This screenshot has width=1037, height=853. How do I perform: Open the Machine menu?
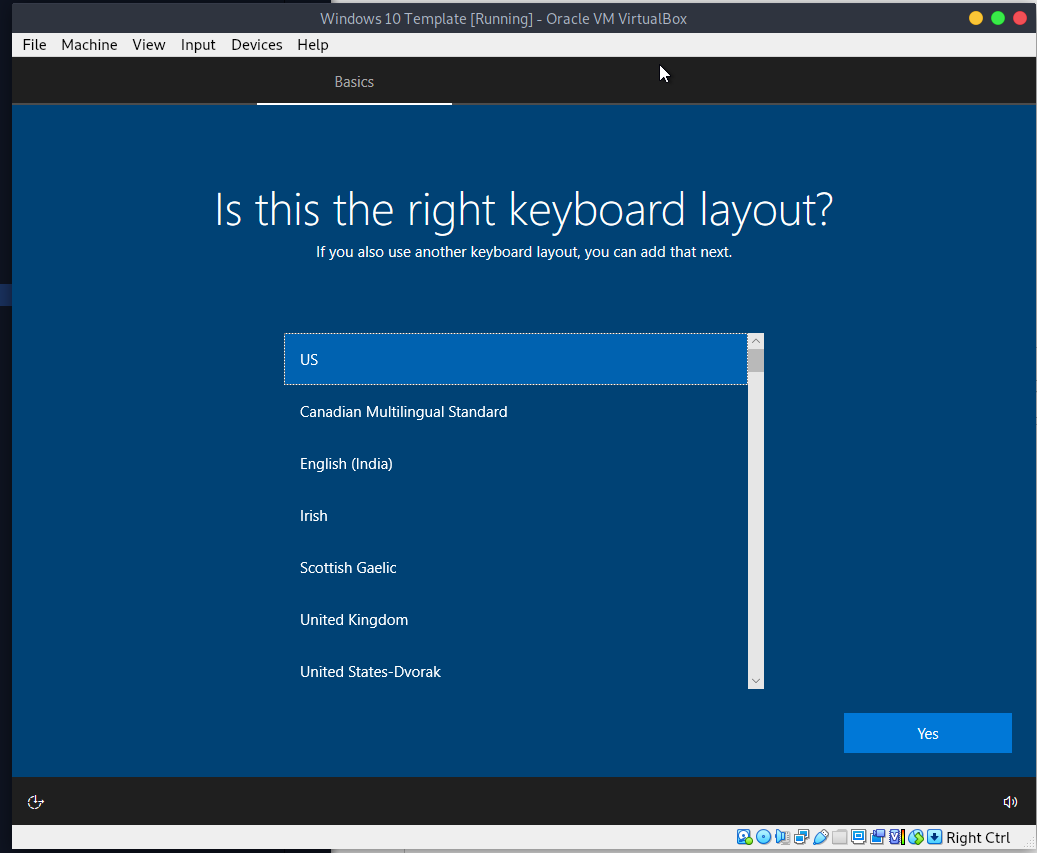point(89,44)
